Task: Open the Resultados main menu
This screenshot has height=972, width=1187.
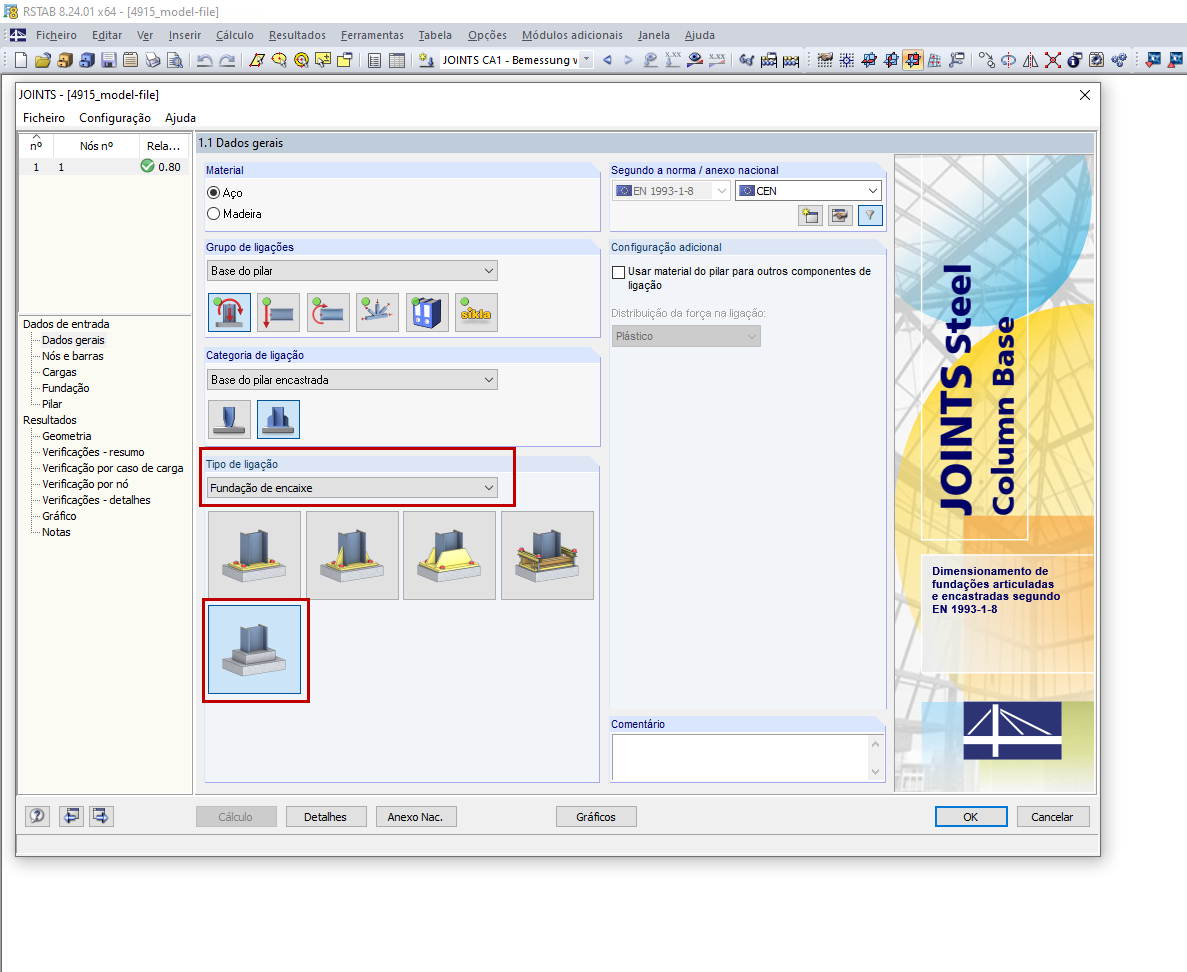Action: click(x=298, y=35)
